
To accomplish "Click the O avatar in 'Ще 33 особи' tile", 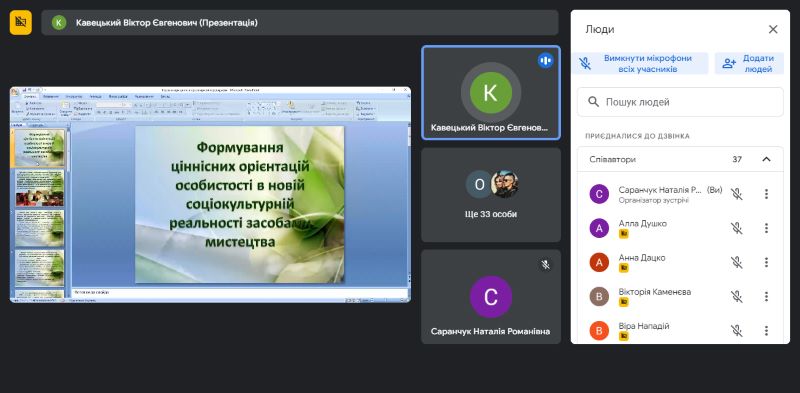I will (479, 184).
